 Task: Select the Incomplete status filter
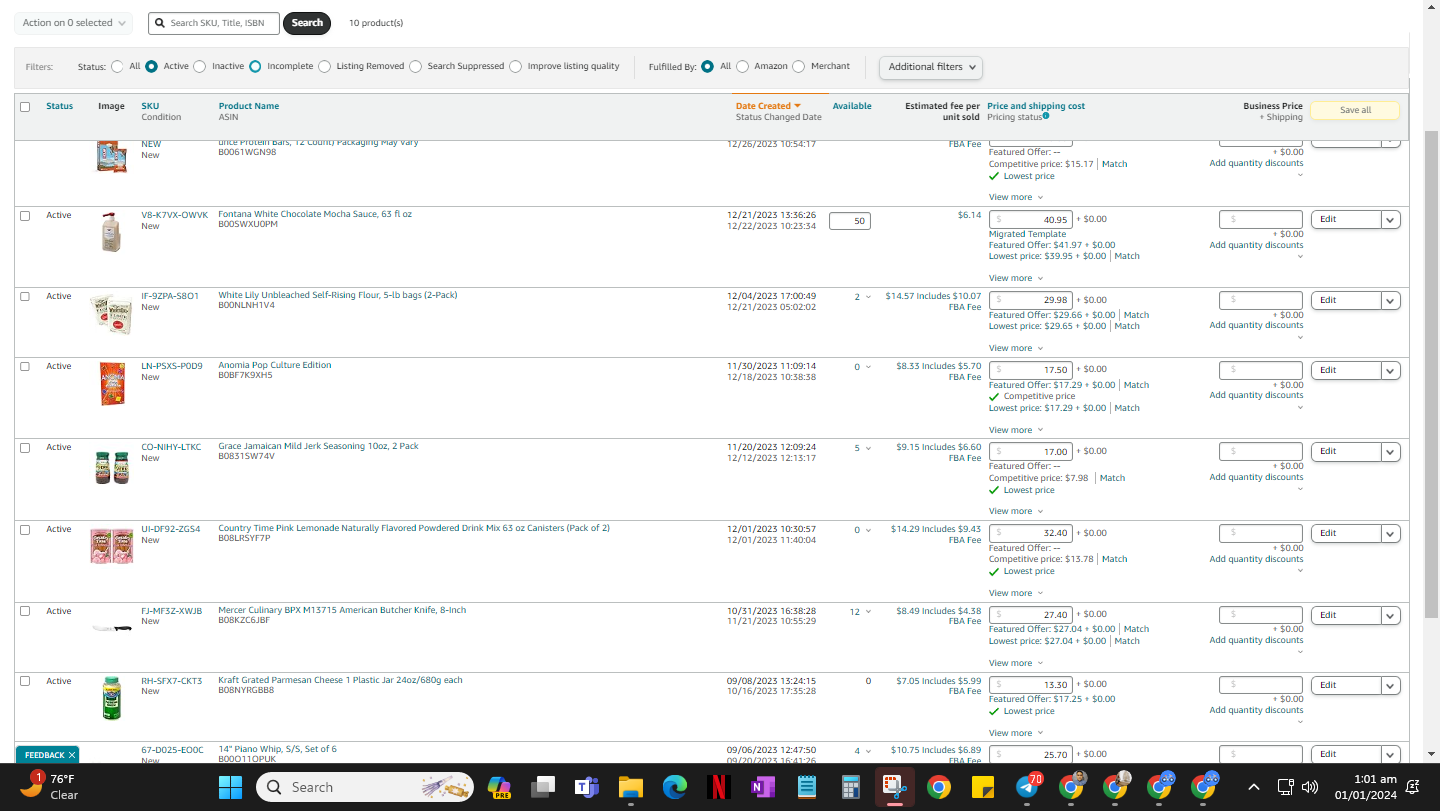tap(255, 67)
